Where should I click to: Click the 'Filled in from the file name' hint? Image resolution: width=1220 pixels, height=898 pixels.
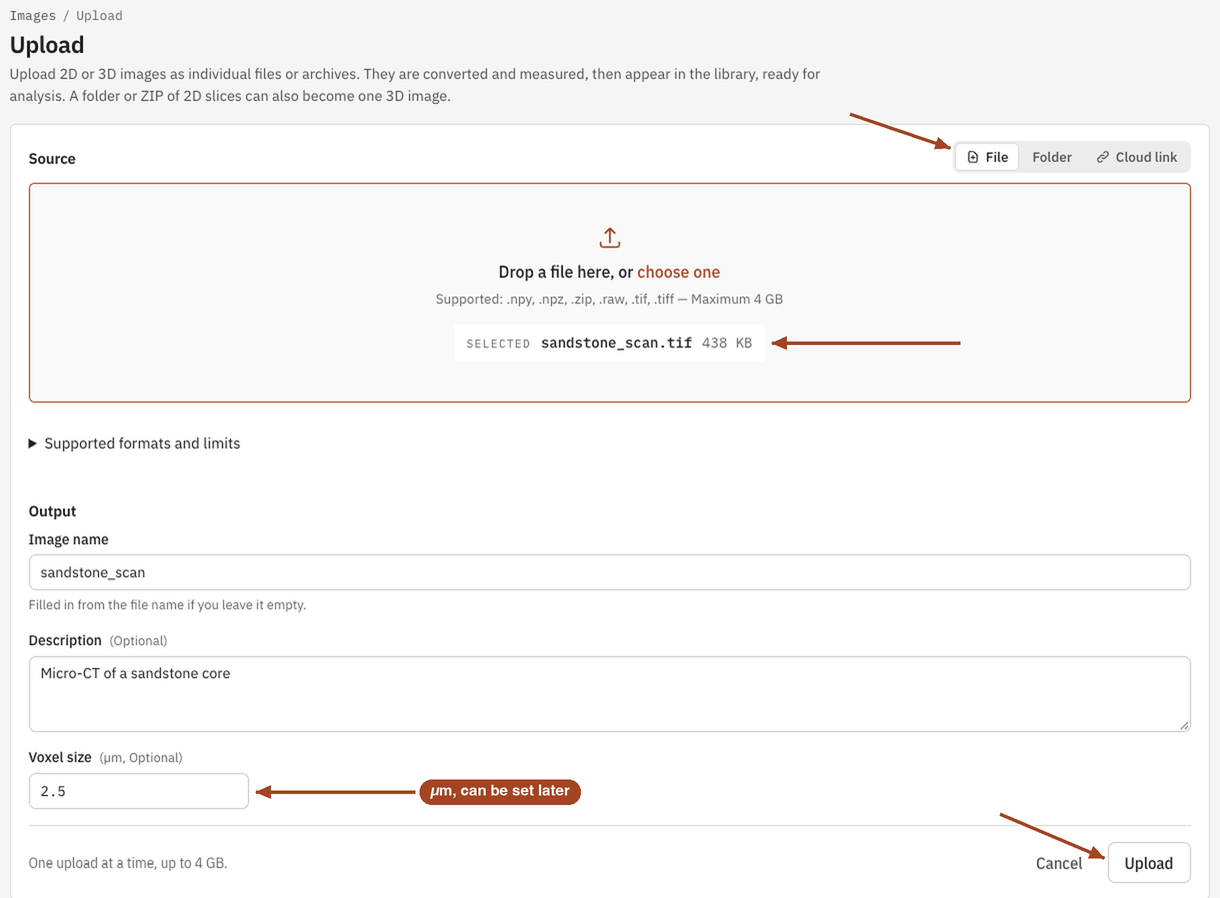click(167, 605)
